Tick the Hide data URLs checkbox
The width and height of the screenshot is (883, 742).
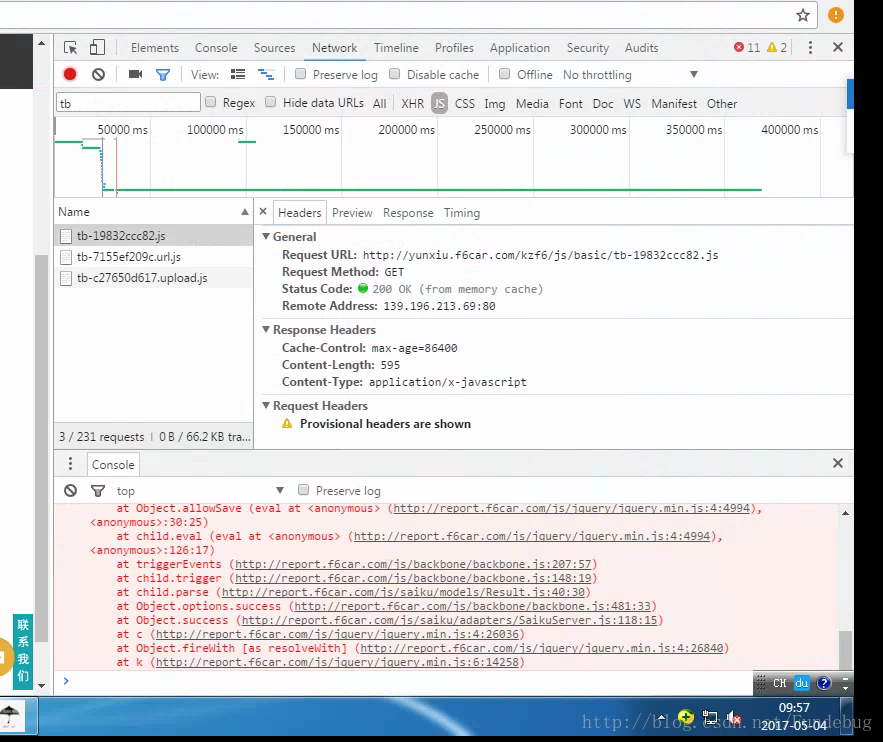[x=271, y=102]
